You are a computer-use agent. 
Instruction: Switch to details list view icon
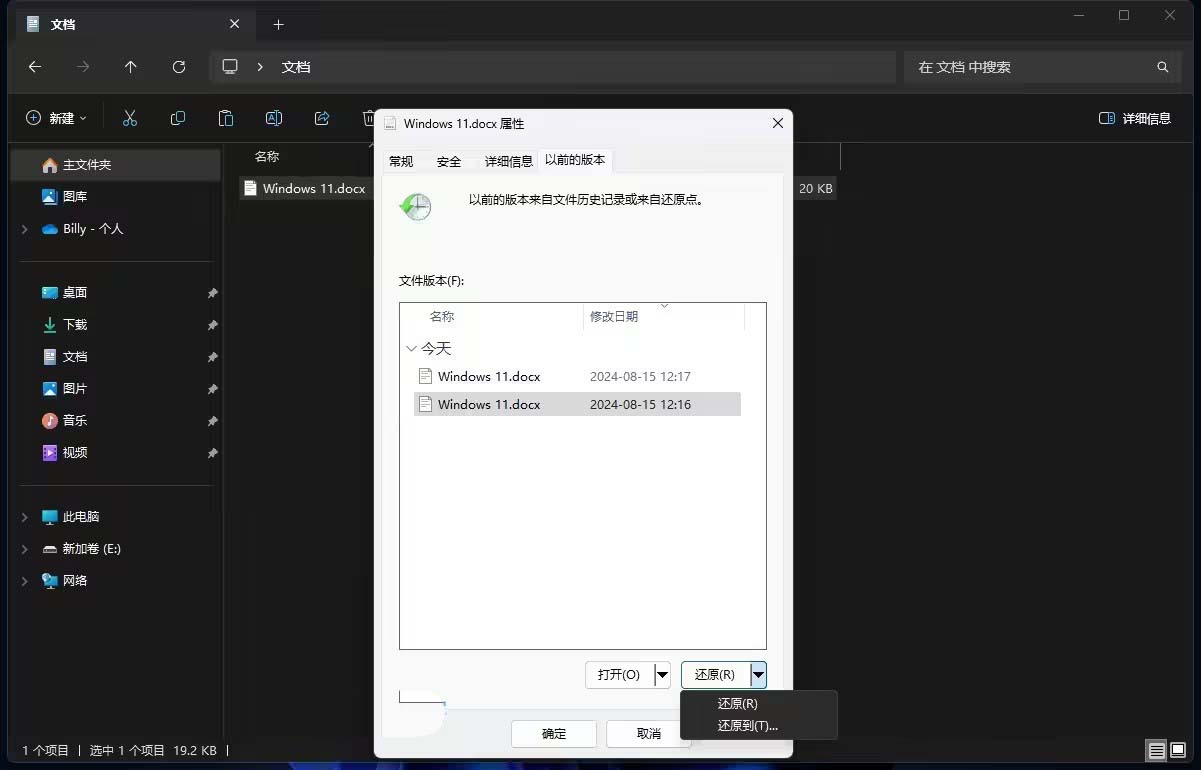(1156, 750)
